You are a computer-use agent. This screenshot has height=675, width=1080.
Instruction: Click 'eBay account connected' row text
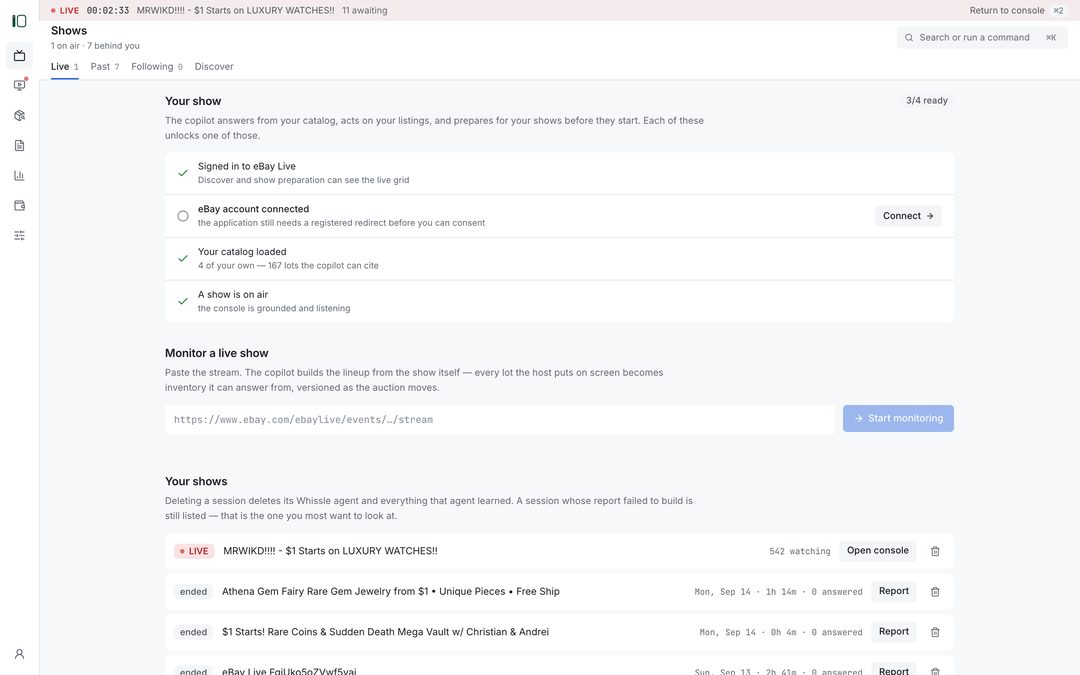(x=253, y=209)
